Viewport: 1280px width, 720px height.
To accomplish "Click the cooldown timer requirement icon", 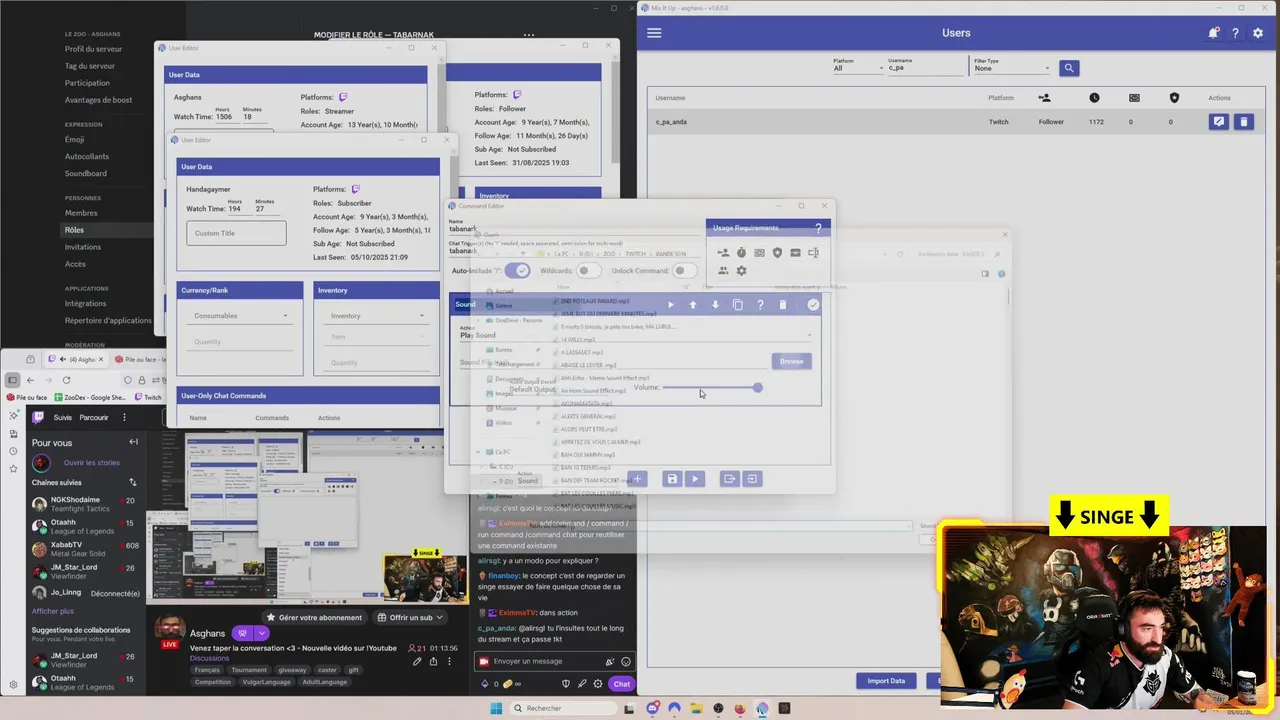I will [x=741, y=253].
